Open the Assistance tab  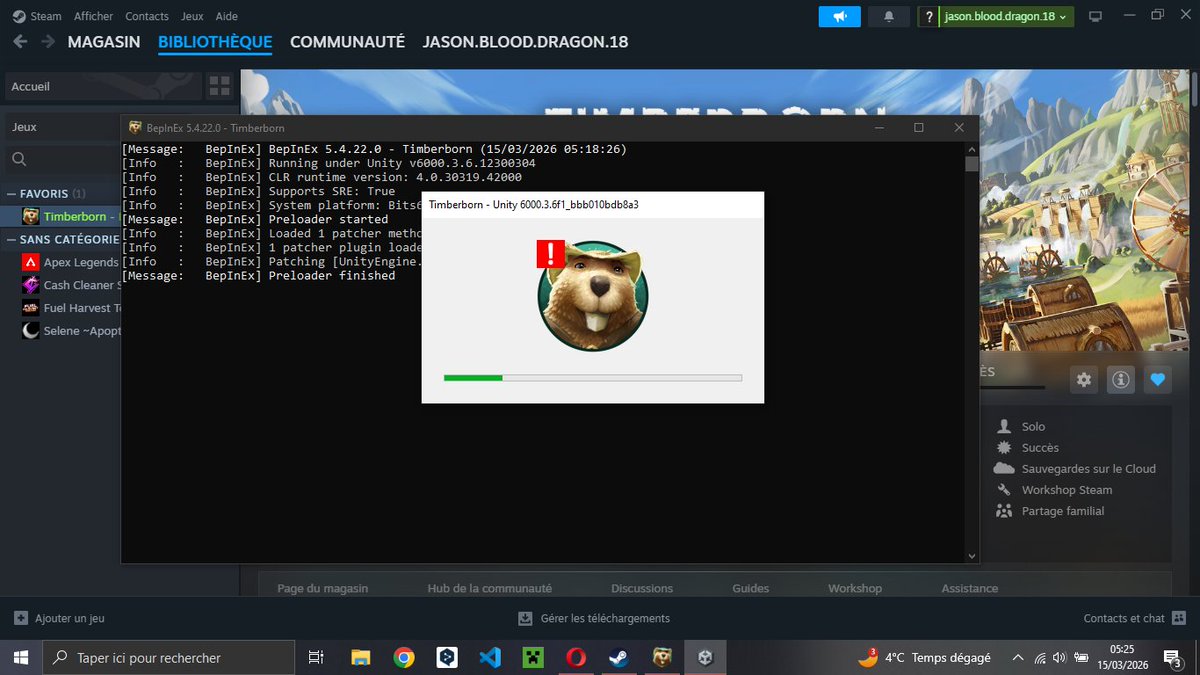[x=969, y=589]
